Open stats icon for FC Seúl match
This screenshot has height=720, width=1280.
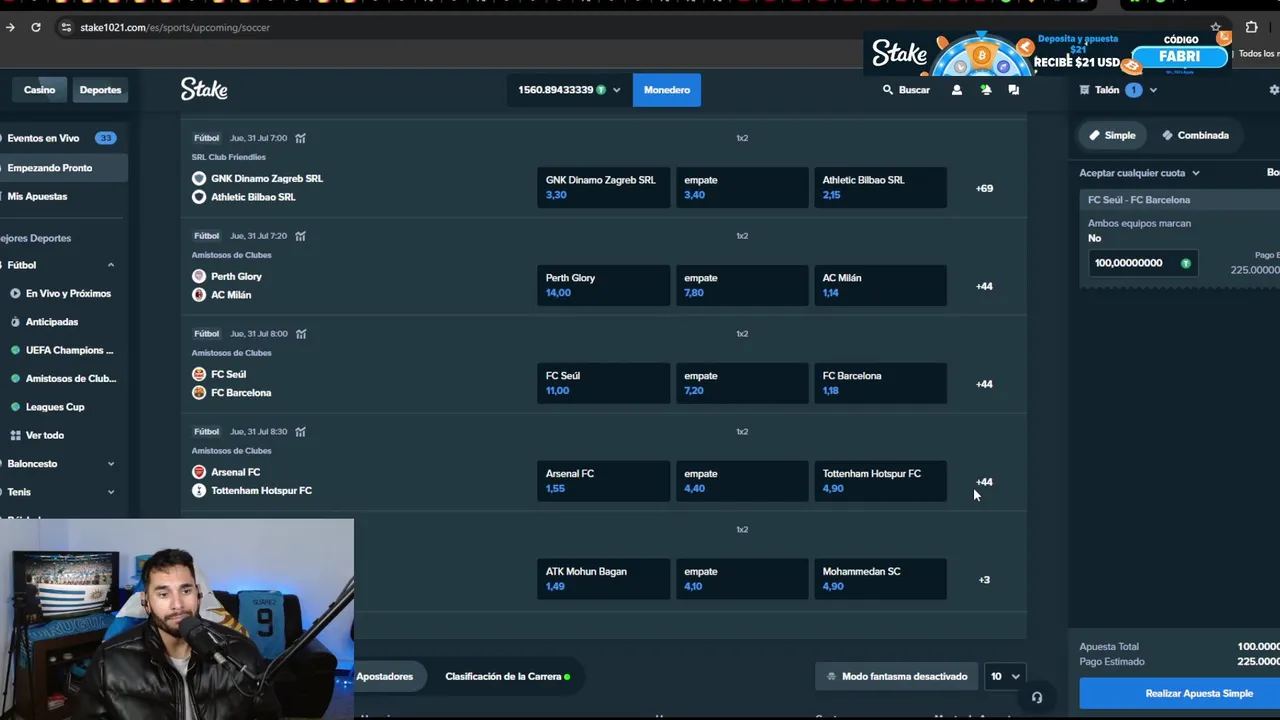pyautogui.click(x=300, y=334)
